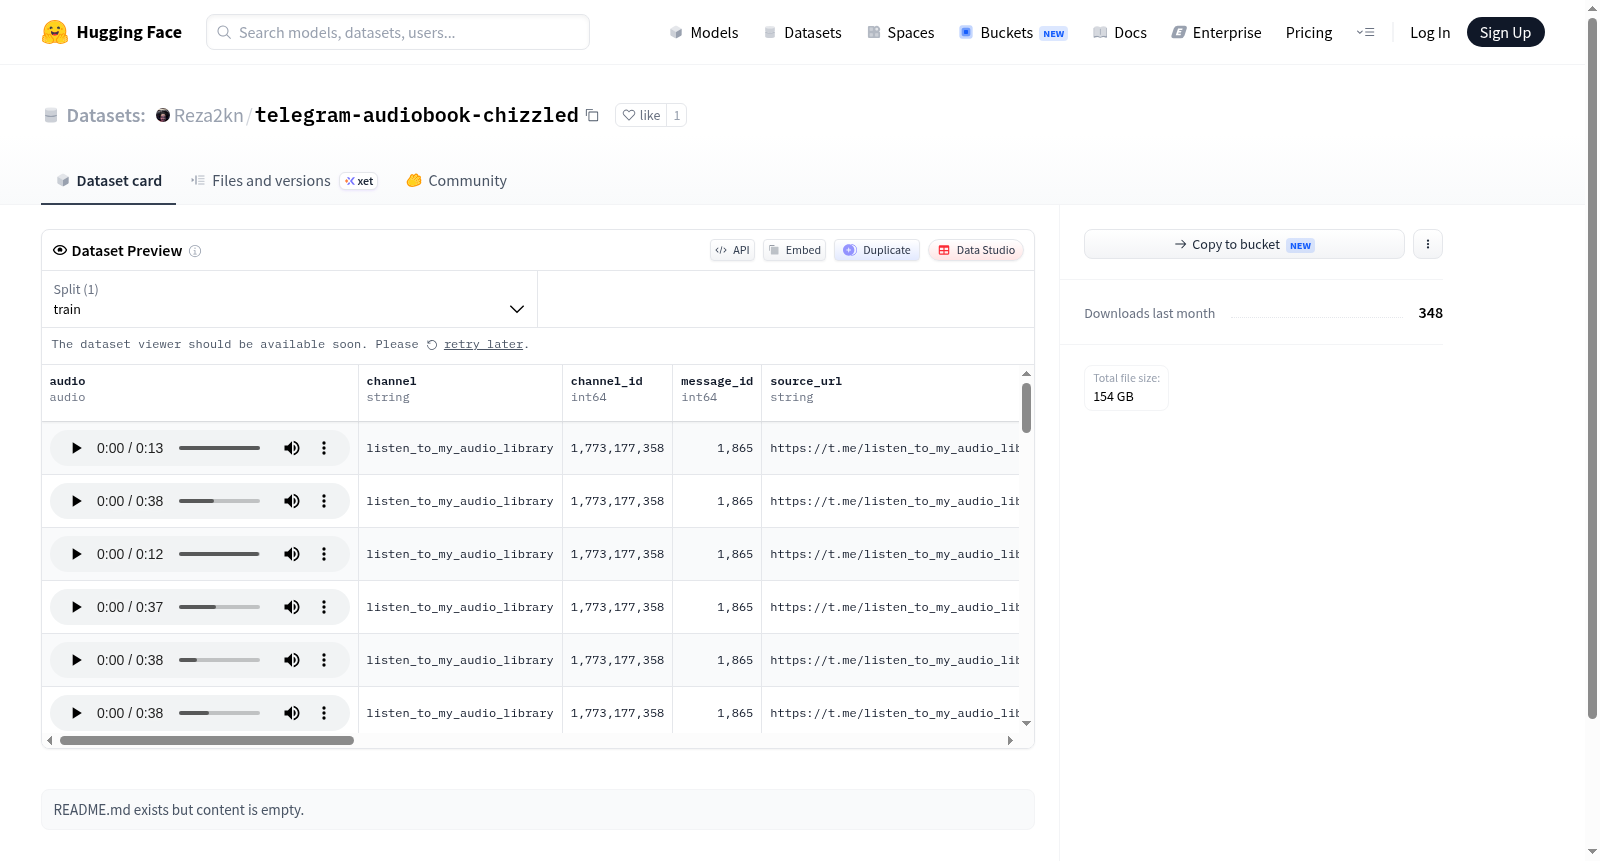Open Spaces in the top navigation
1600x861 pixels.
pos(900,32)
